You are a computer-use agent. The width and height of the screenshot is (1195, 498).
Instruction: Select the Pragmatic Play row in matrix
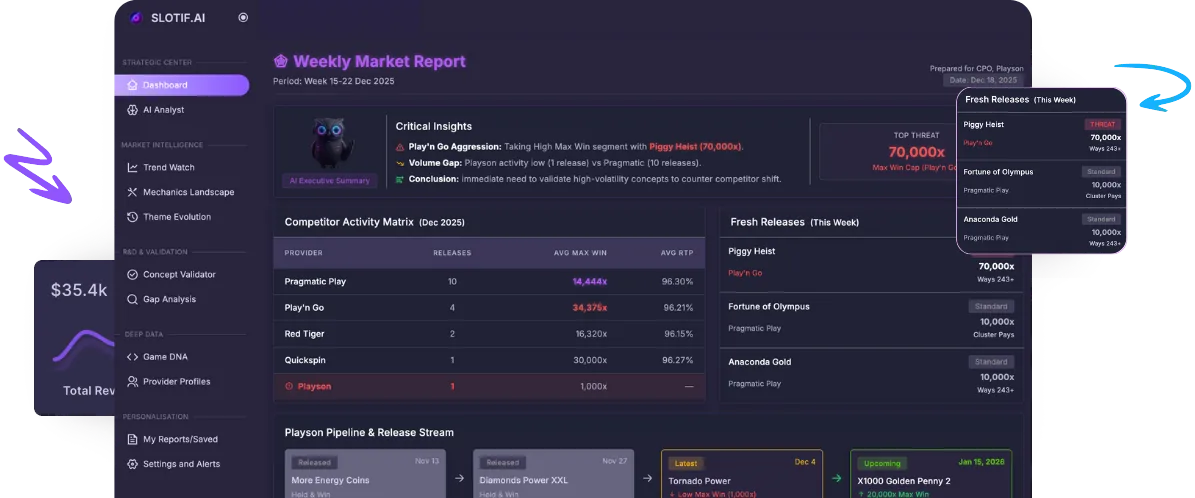(x=489, y=281)
